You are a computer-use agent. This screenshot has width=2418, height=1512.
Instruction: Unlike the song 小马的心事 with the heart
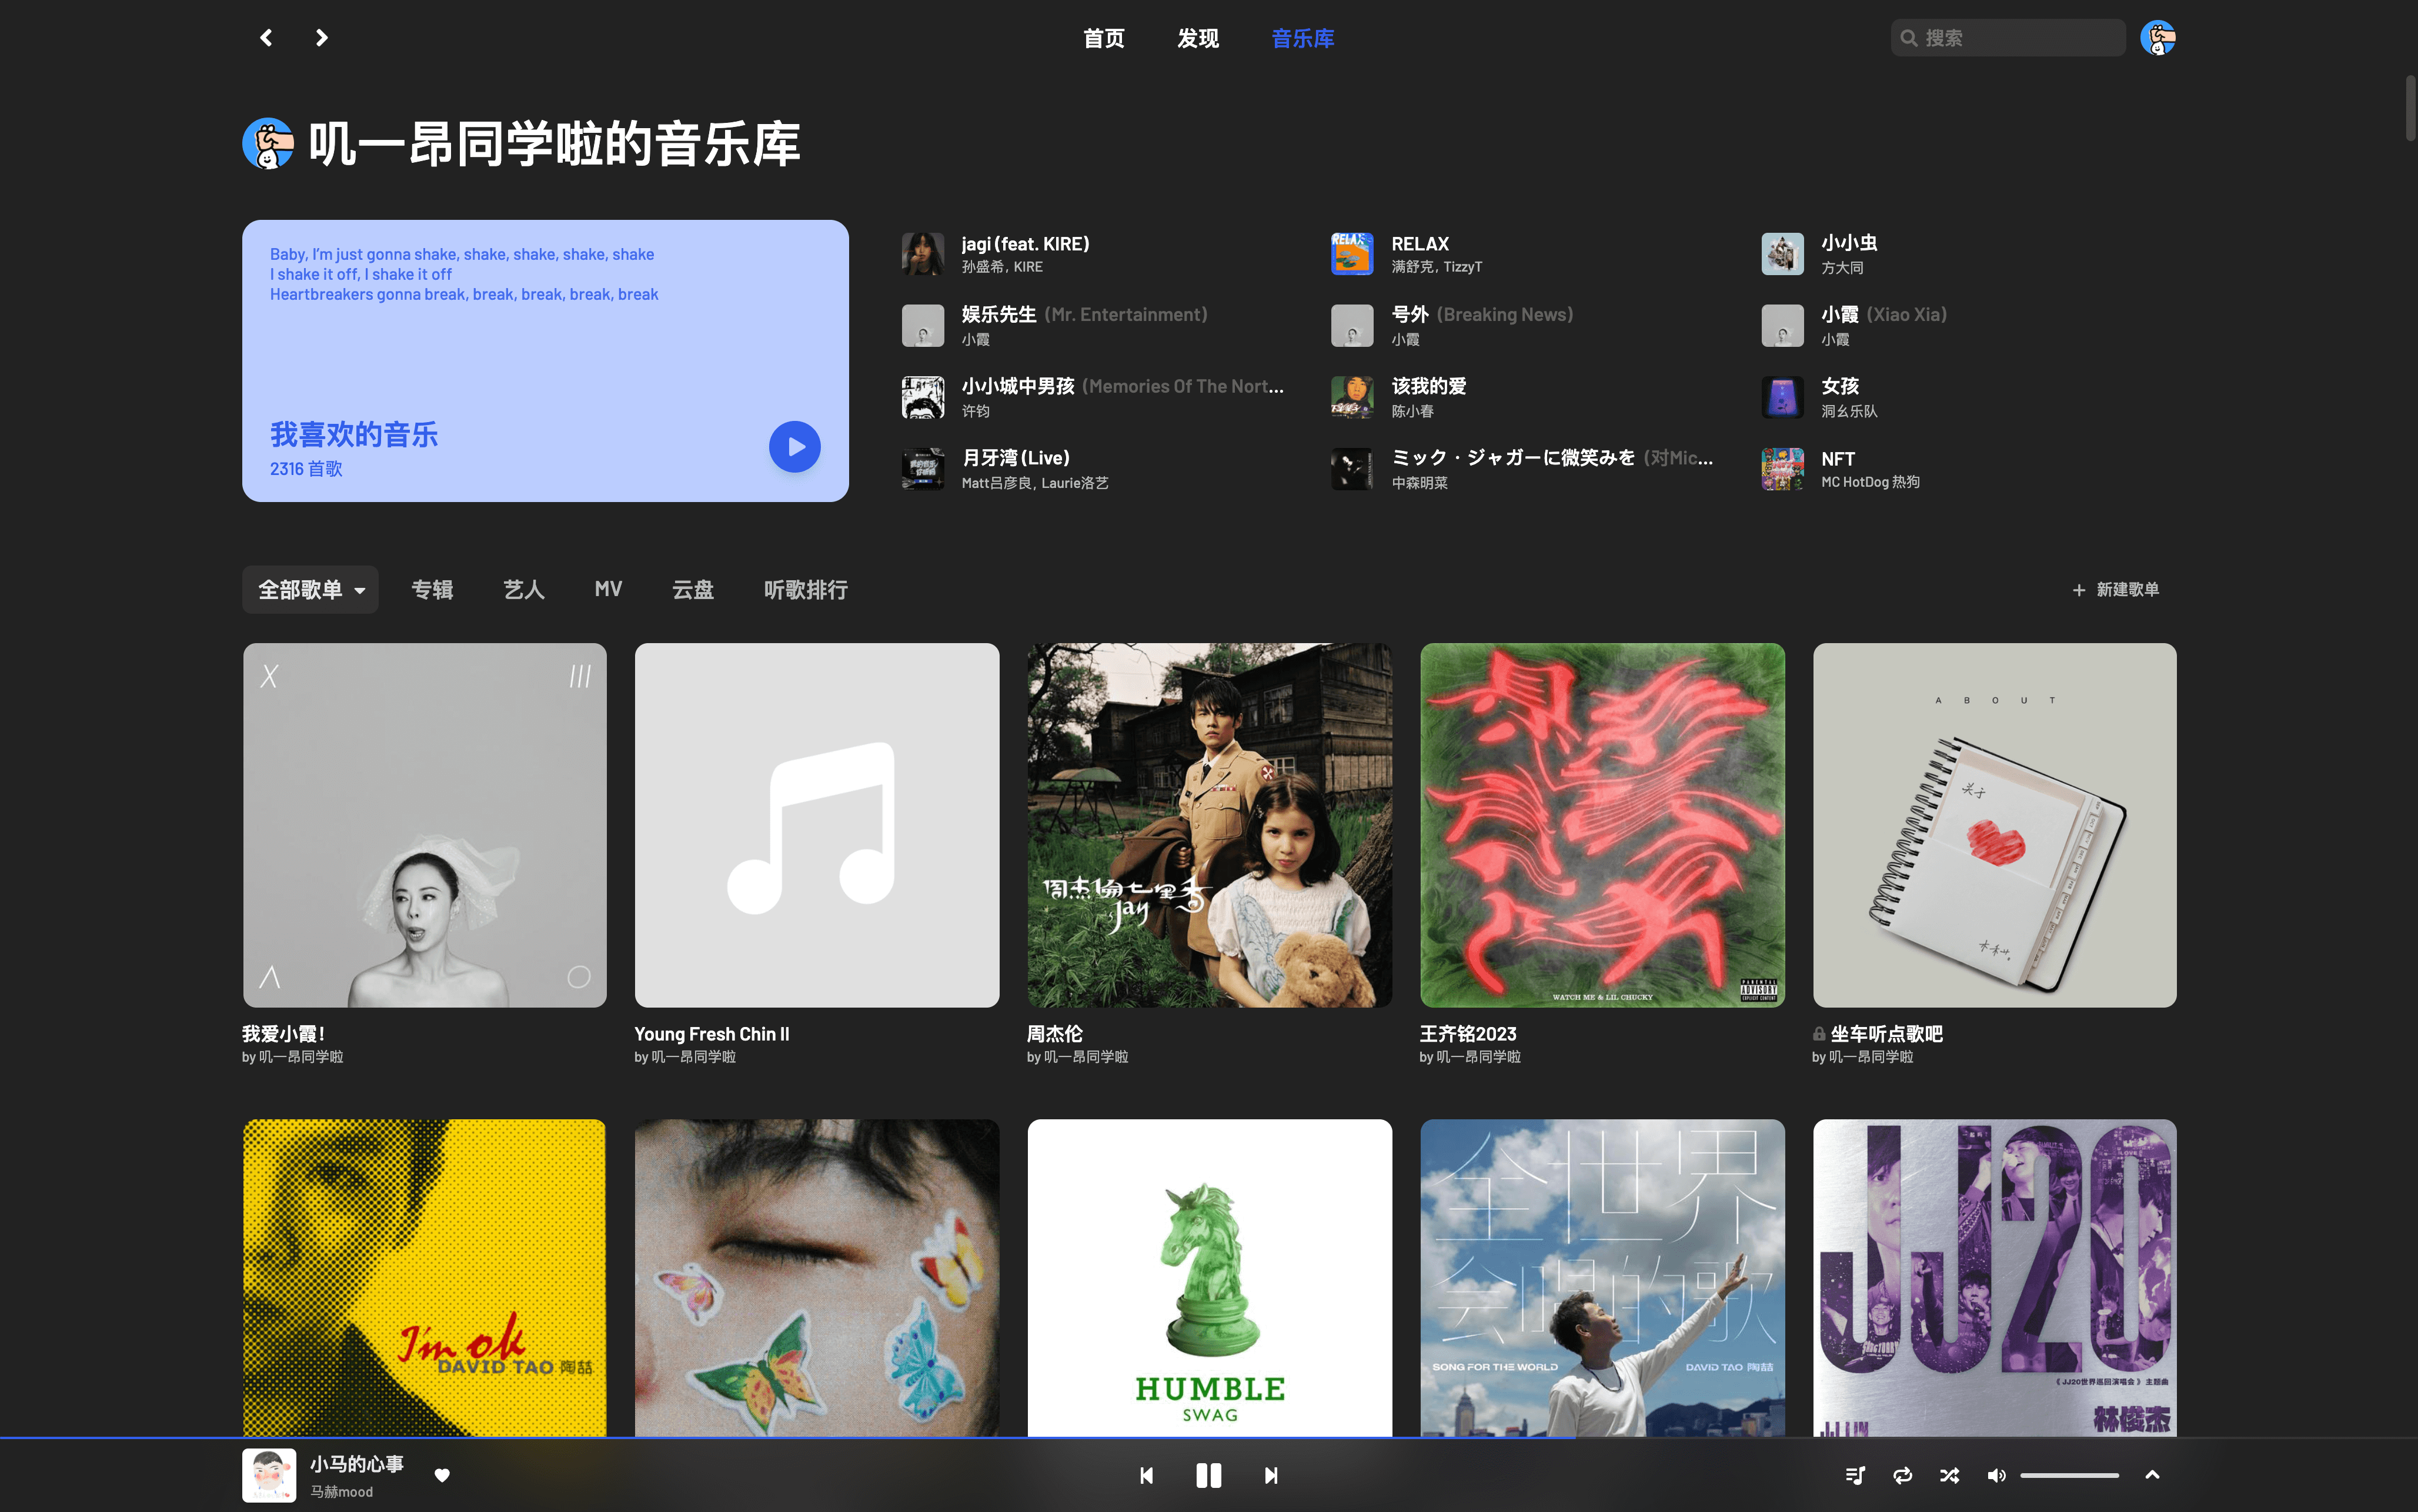tap(442, 1475)
